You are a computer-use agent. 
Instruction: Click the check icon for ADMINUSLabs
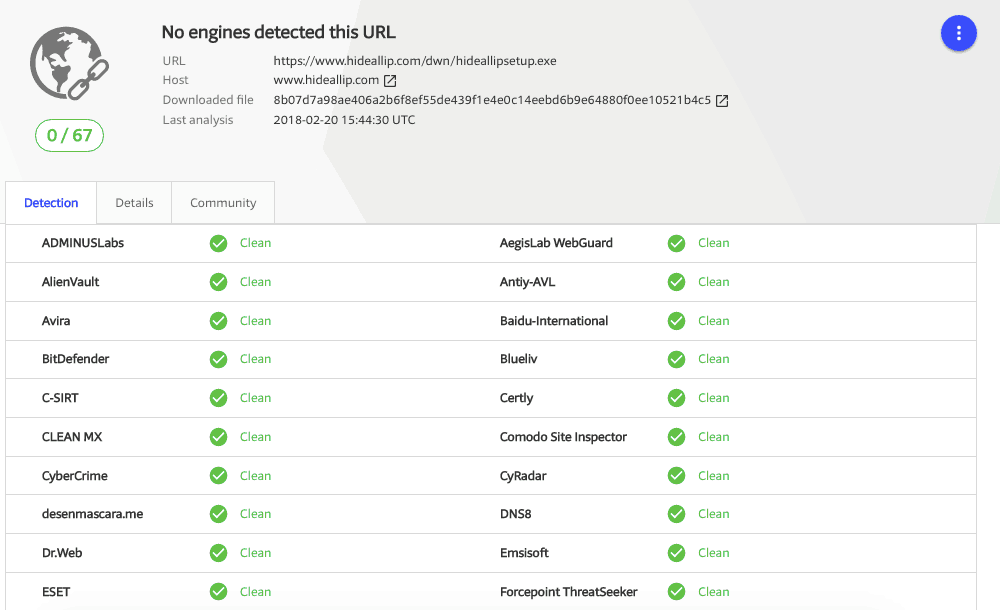[x=219, y=243]
